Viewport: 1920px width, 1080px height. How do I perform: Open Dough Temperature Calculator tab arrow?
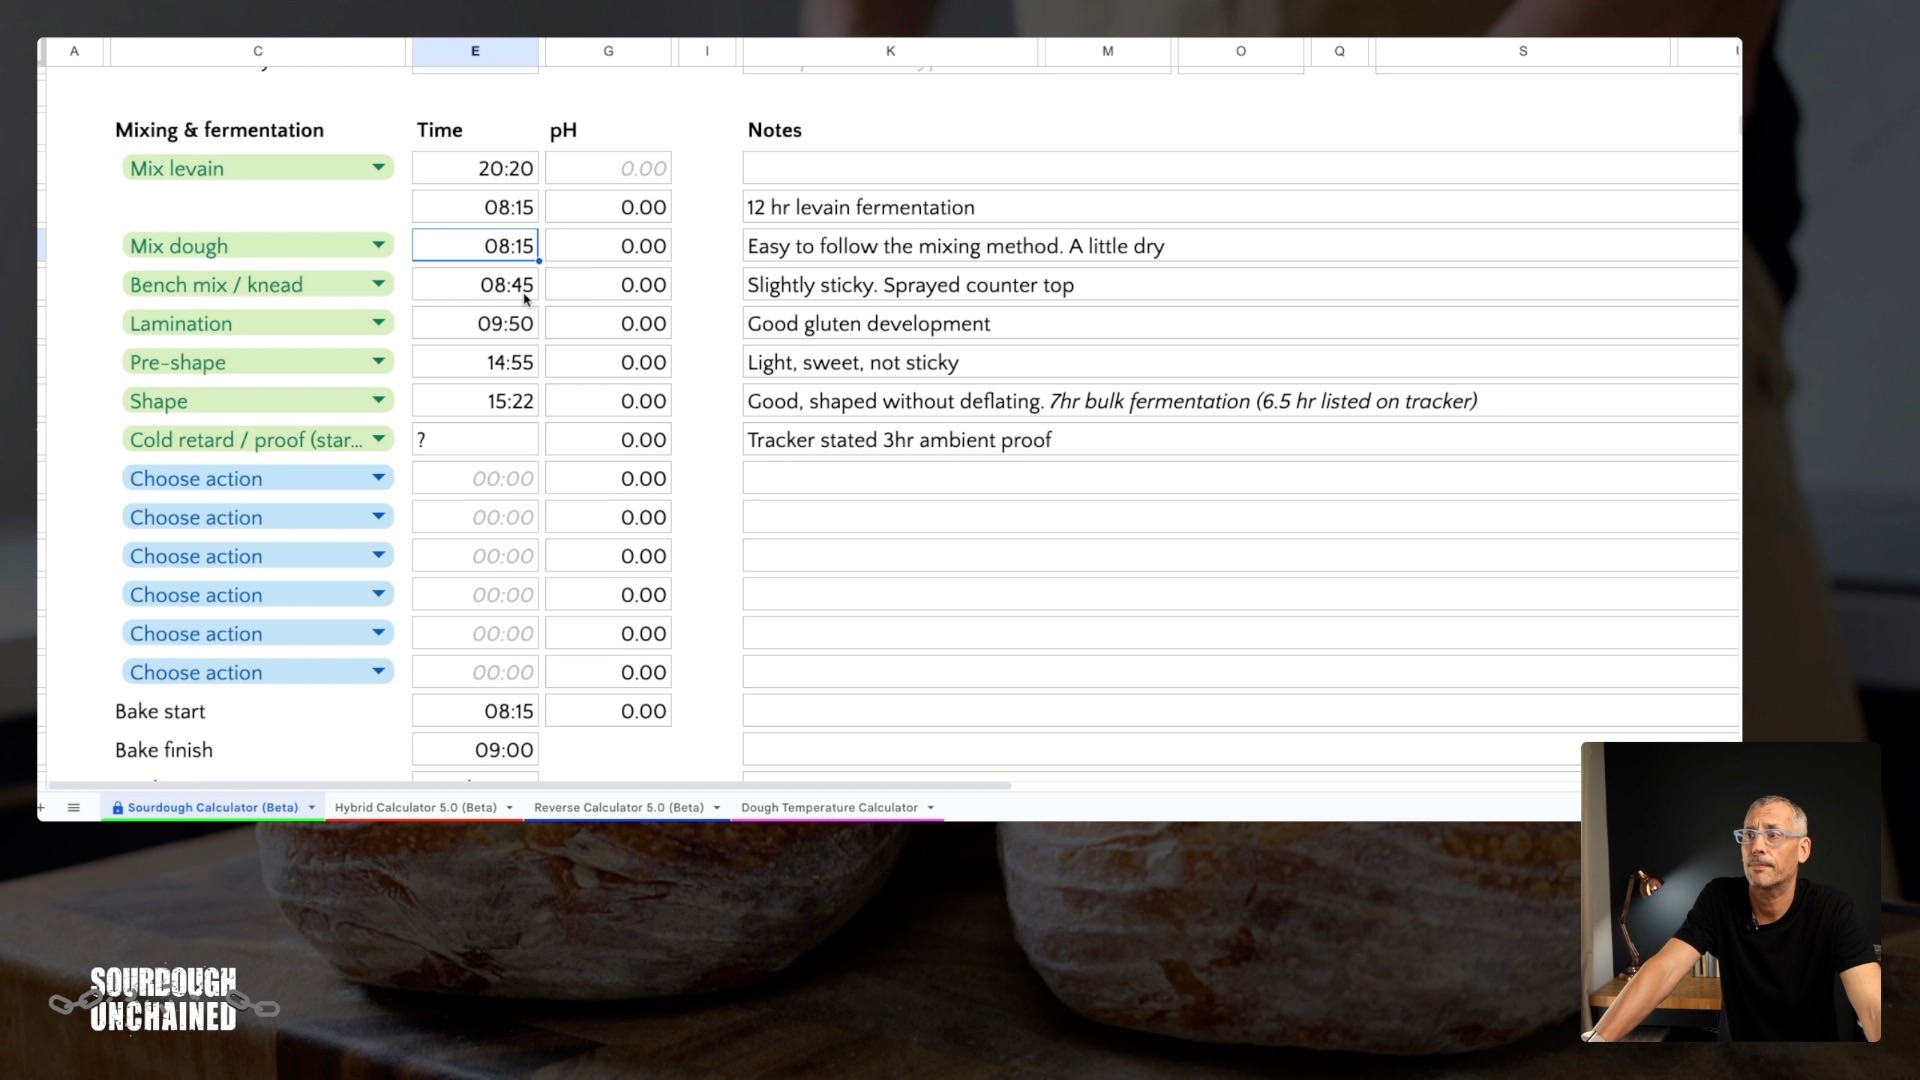pyautogui.click(x=930, y=808)
